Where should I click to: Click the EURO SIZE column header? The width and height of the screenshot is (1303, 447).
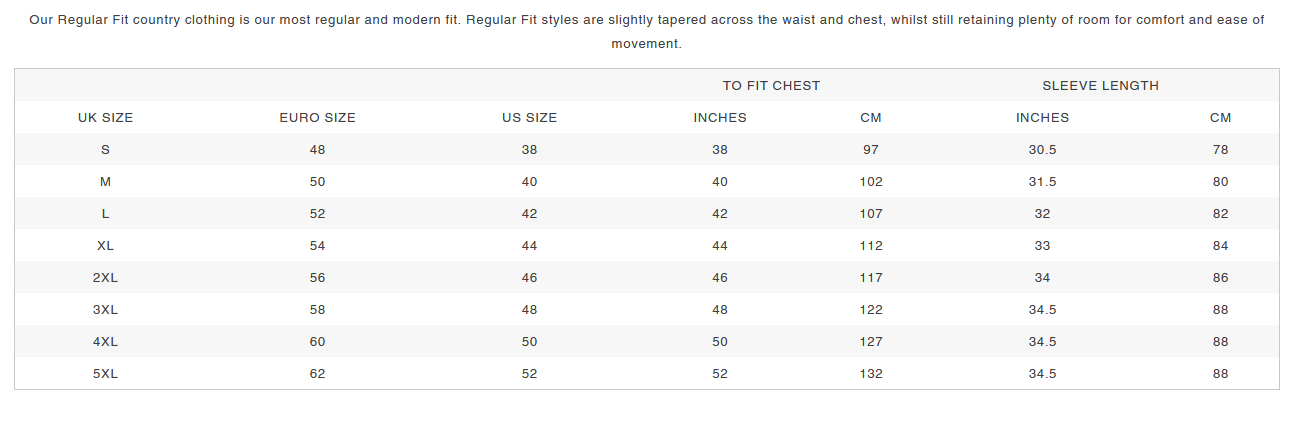tap(317, 117)
